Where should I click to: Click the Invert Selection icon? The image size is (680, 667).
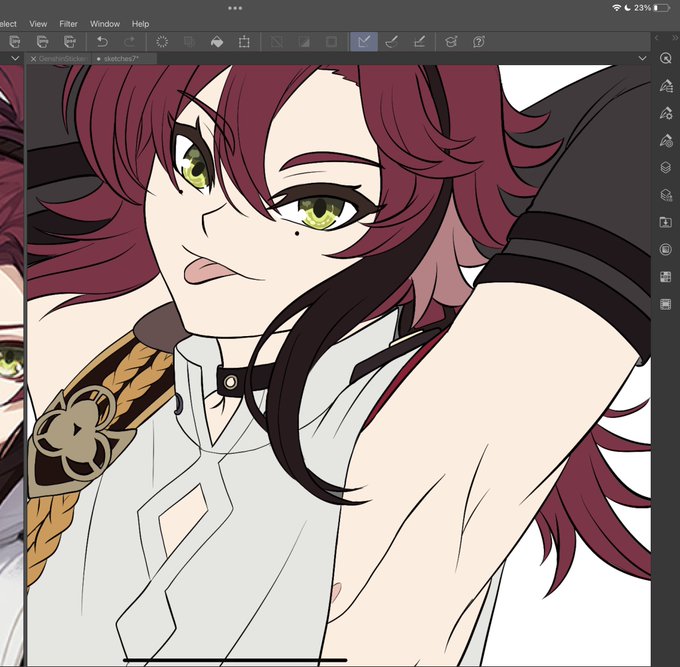[304, 42]
